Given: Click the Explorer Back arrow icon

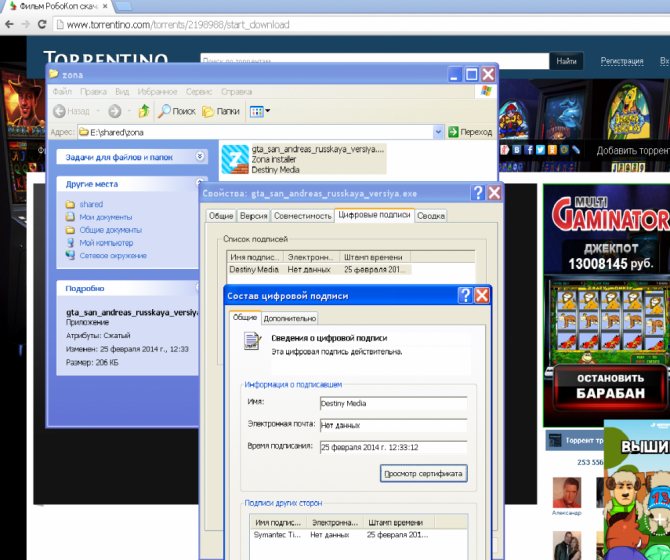Looking at the screenshot, I should tap(59, 111).
